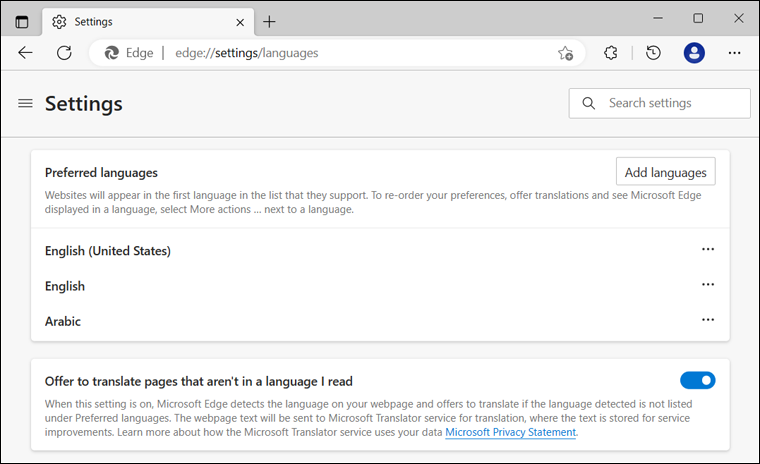Open the tab actions menu icon
Viewport: 760px width, 464px height.
coord(22,22)
